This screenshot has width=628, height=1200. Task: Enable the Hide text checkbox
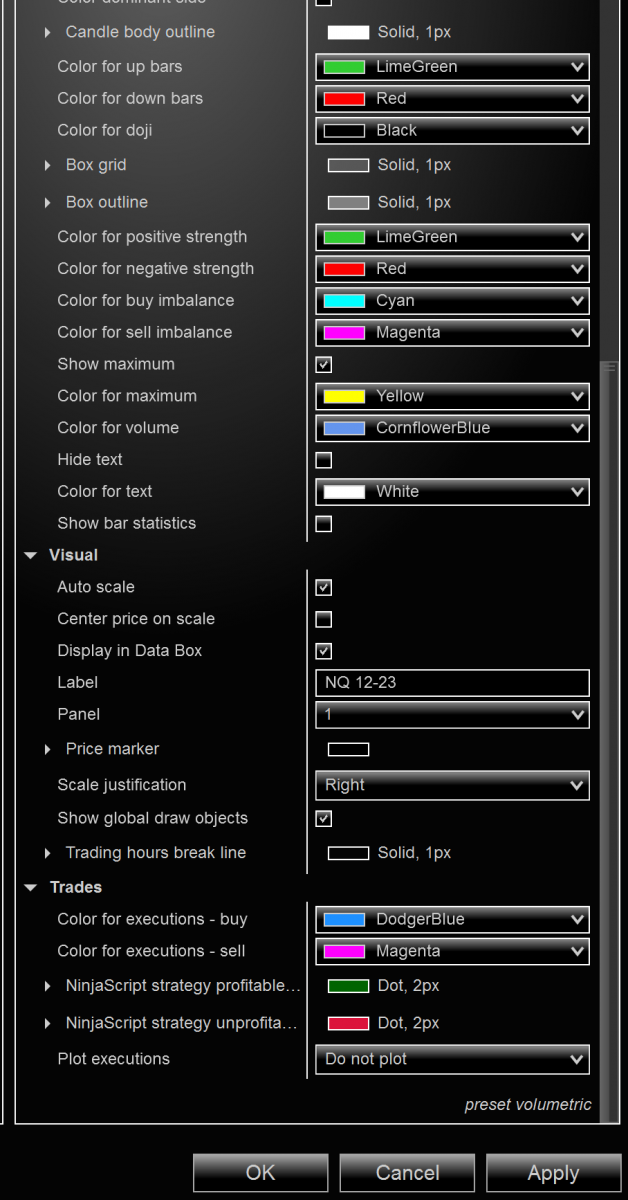point(324,460)
